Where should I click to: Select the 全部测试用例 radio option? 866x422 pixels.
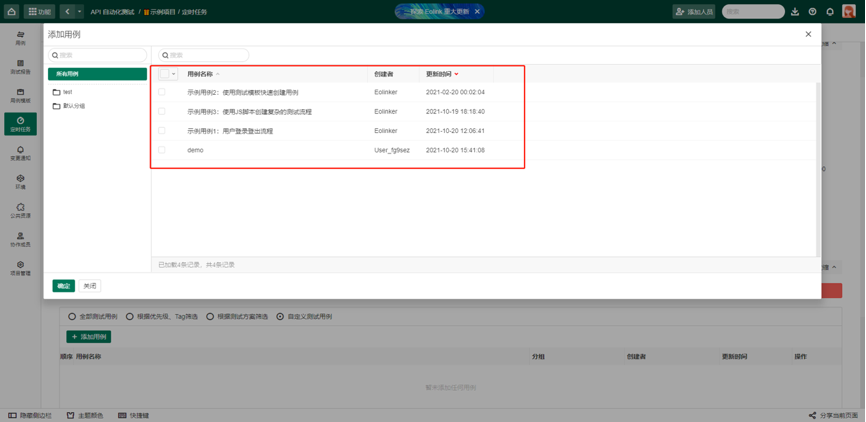click(x=93, y=317)
